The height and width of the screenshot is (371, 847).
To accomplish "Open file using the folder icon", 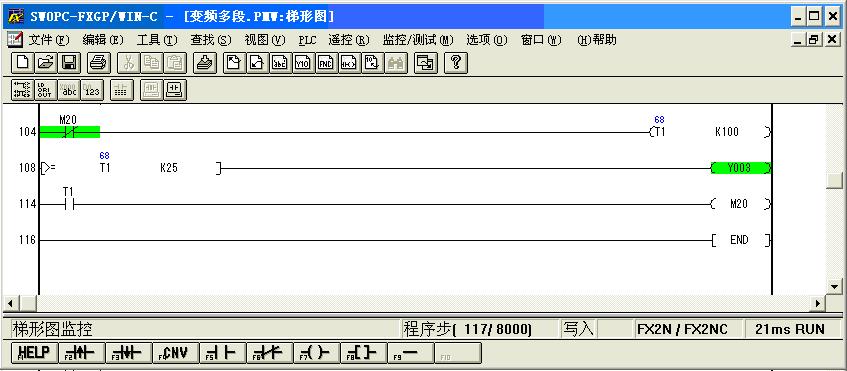I will 46,63.
